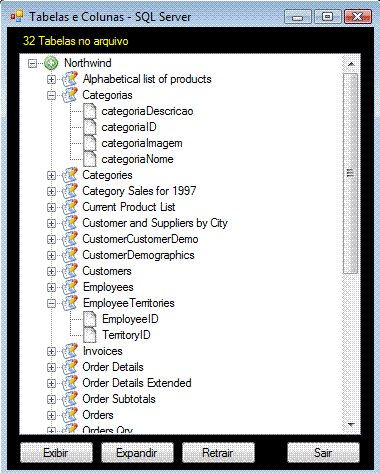Click the Exibir button

56,453
